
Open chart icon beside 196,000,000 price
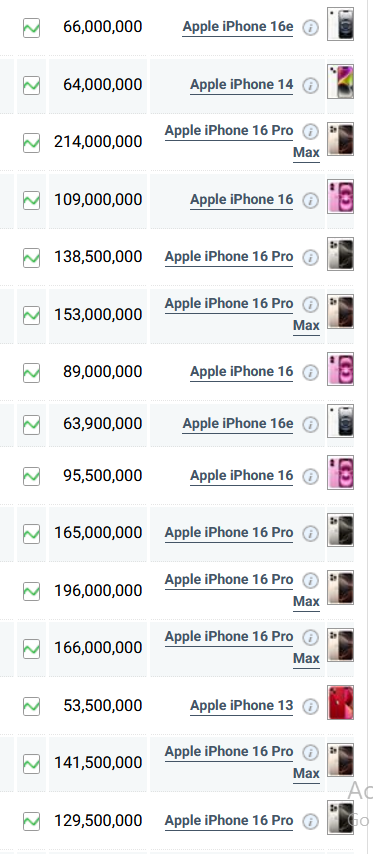(x=32, y=591)
